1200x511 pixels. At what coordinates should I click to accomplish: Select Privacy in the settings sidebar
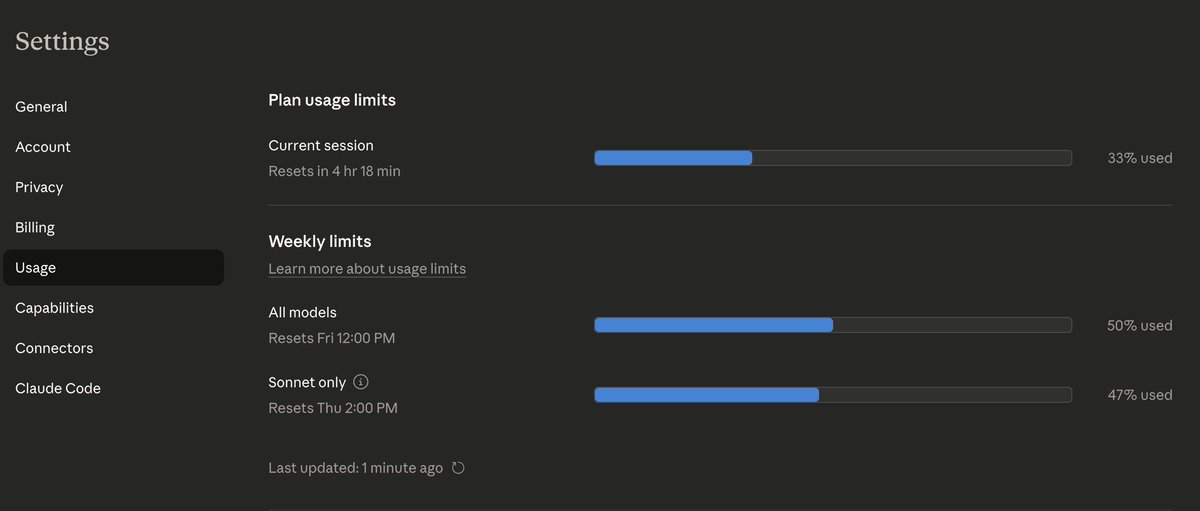[39, 187]
